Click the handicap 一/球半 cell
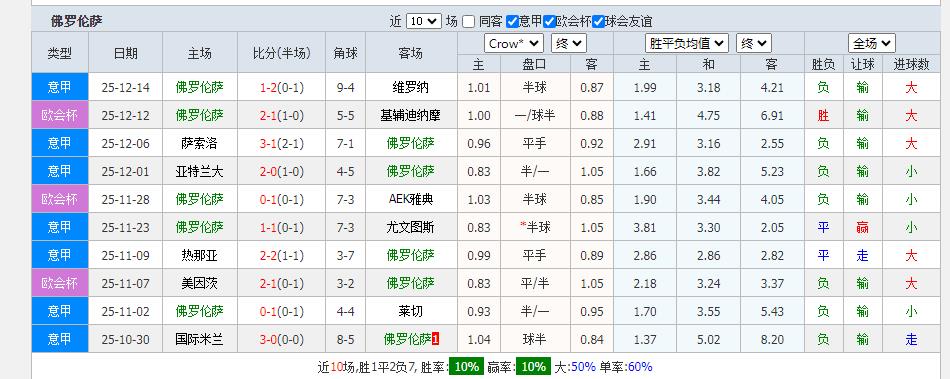 coord(534,116)
